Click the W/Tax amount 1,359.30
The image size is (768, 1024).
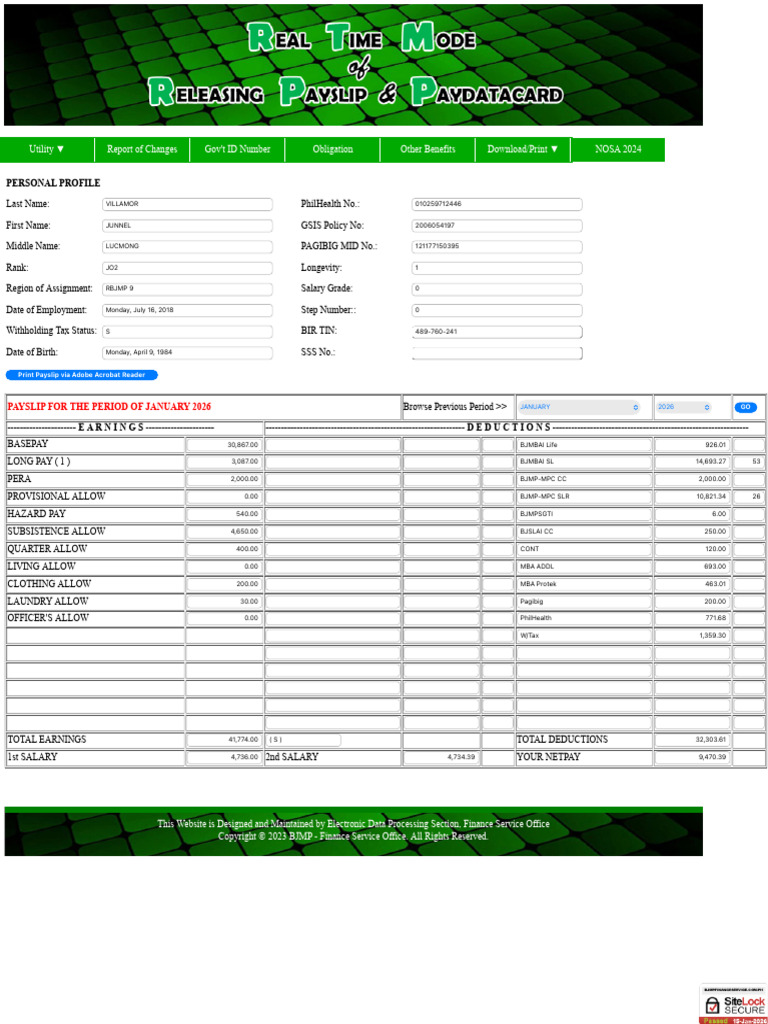[x=692, y=635]
